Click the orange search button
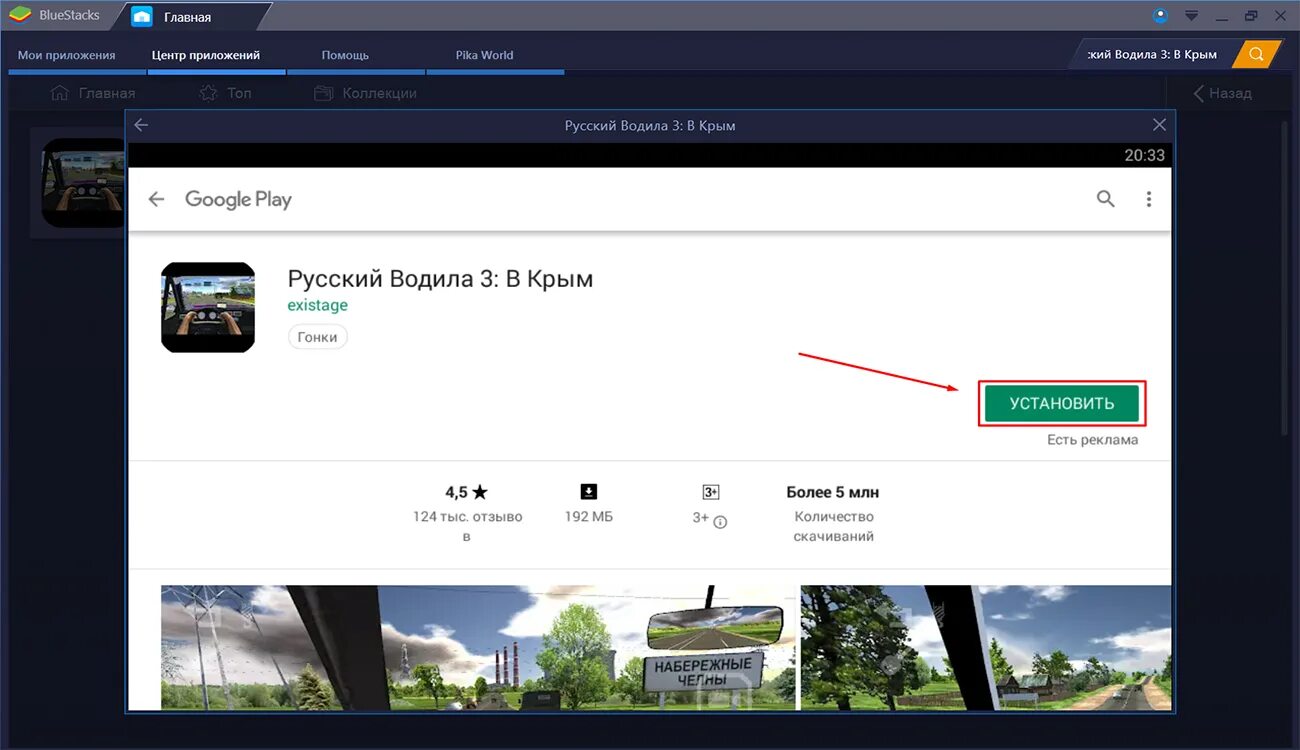The height and width of the screenshot is (750, 1300). (x=1257, y=54)
